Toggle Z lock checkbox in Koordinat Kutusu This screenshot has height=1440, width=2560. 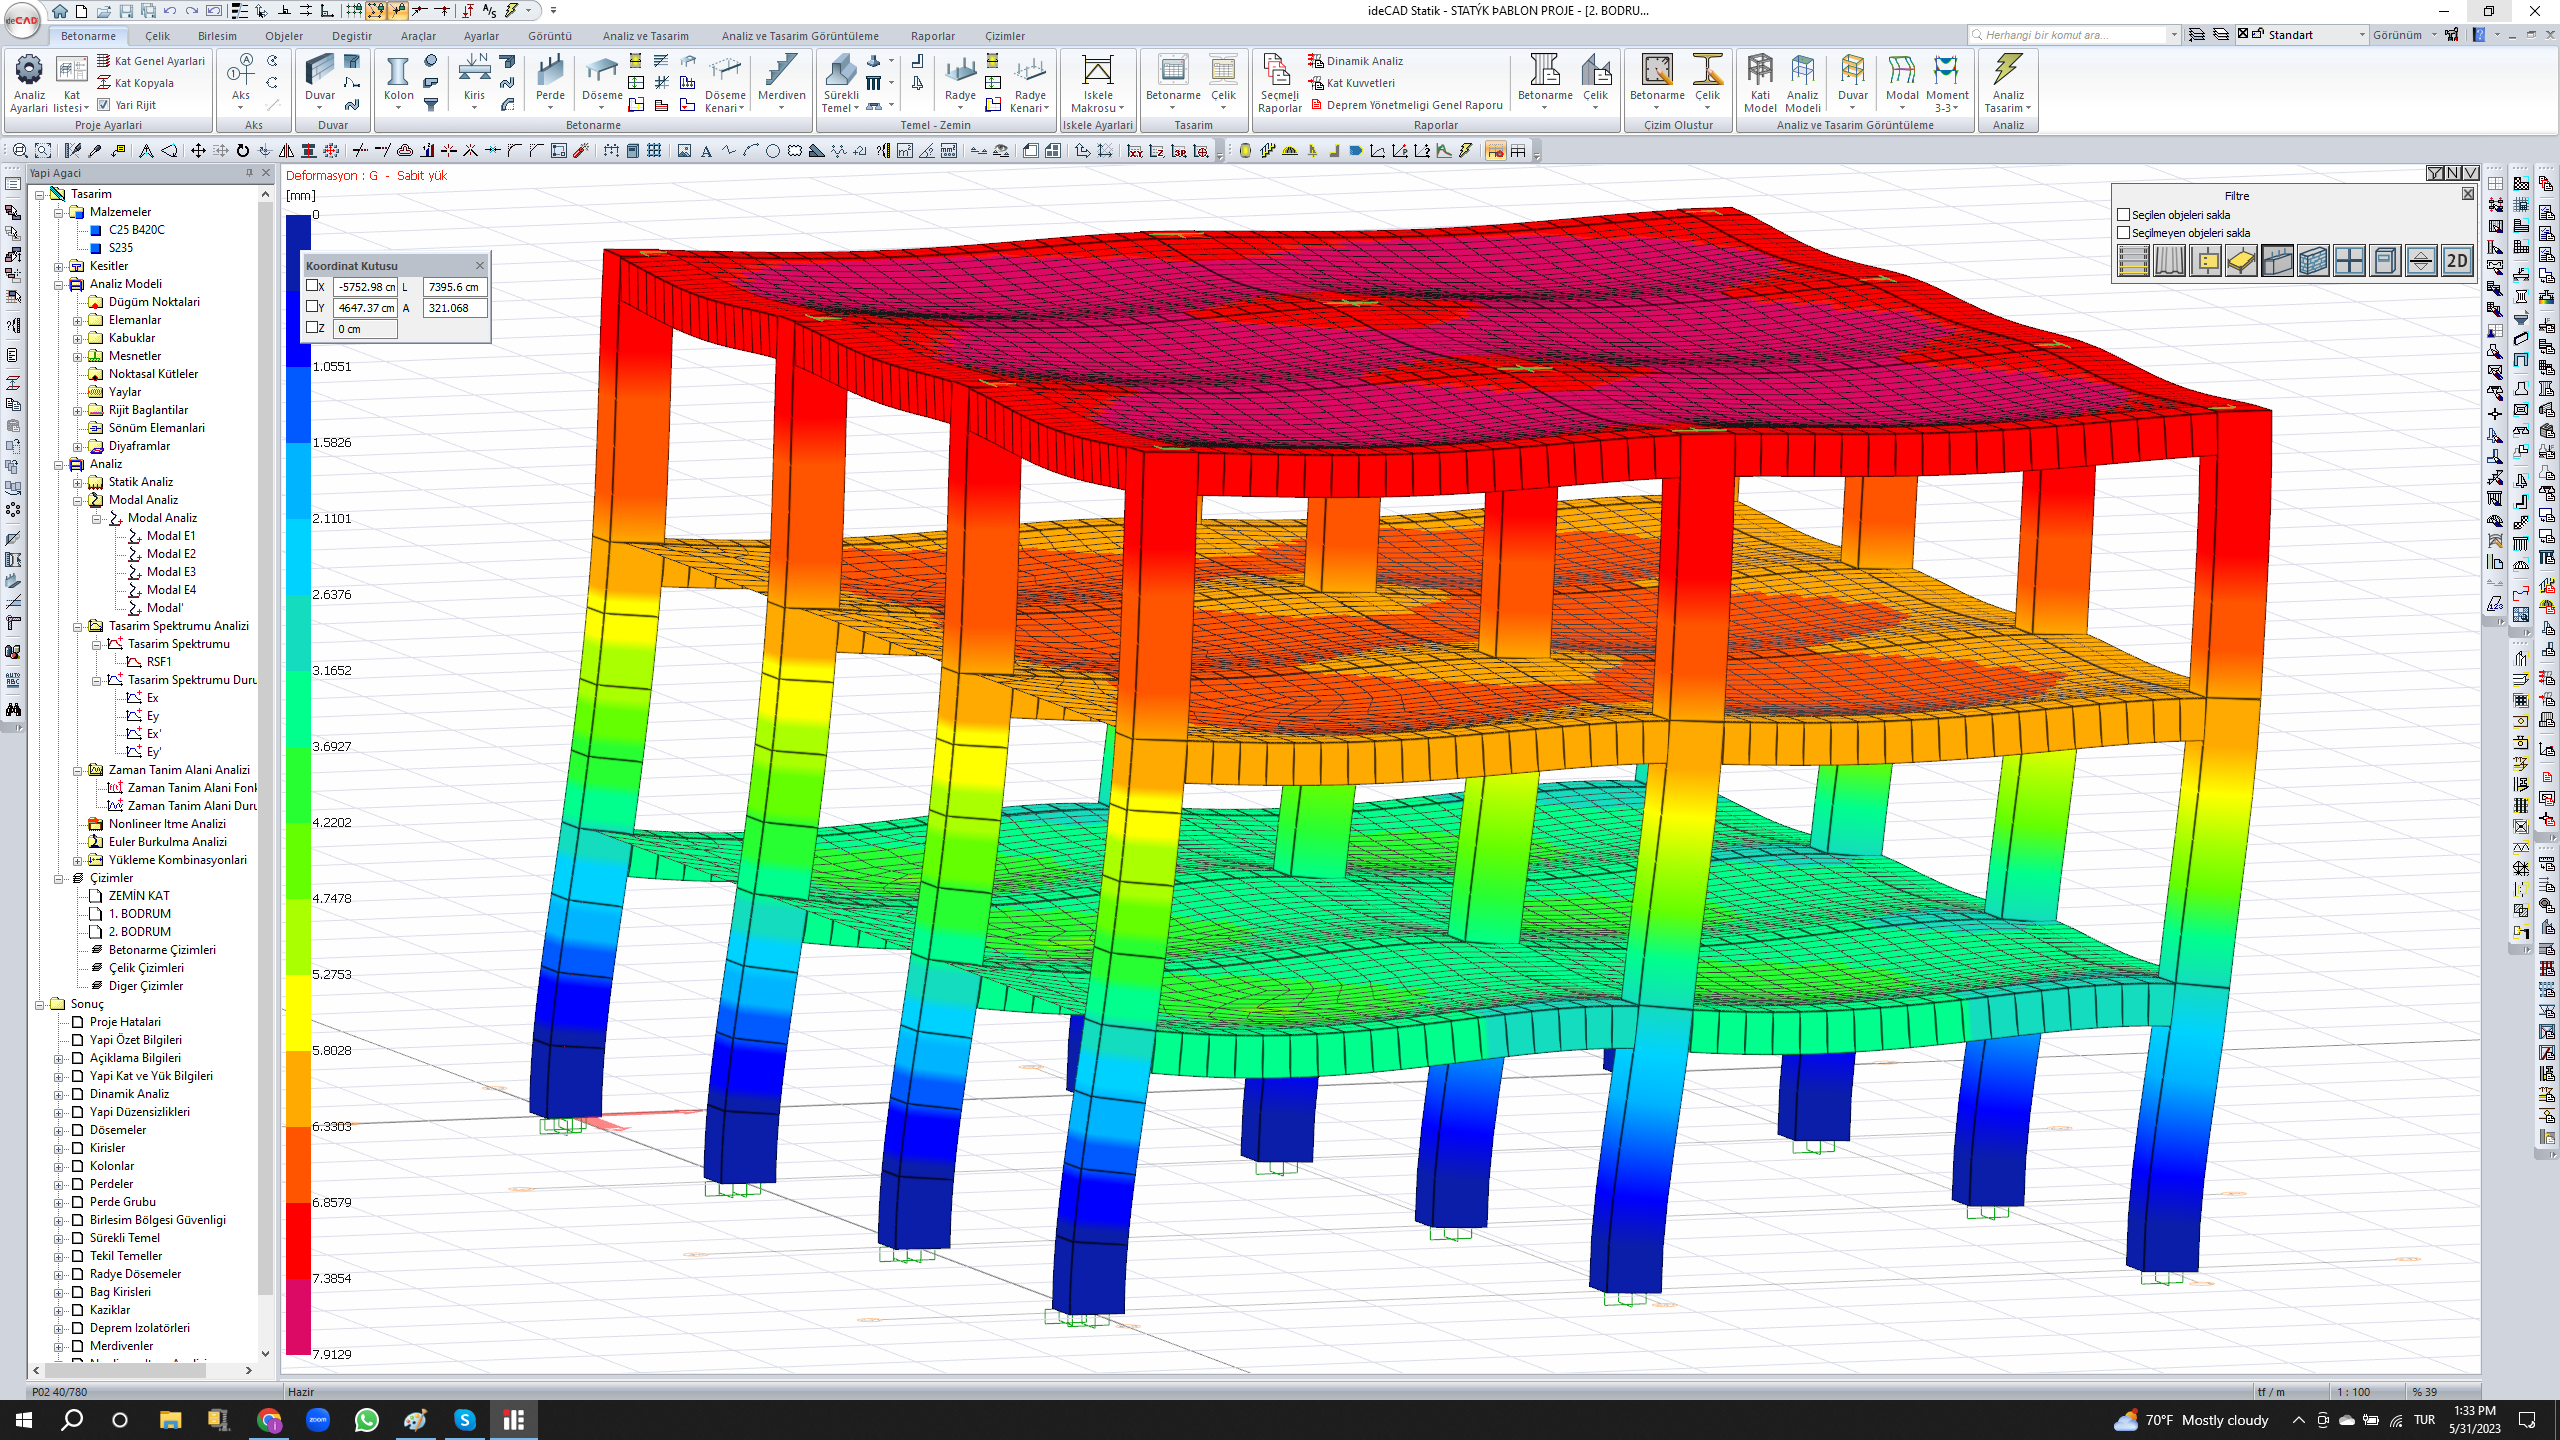click(x=313, y=328)
